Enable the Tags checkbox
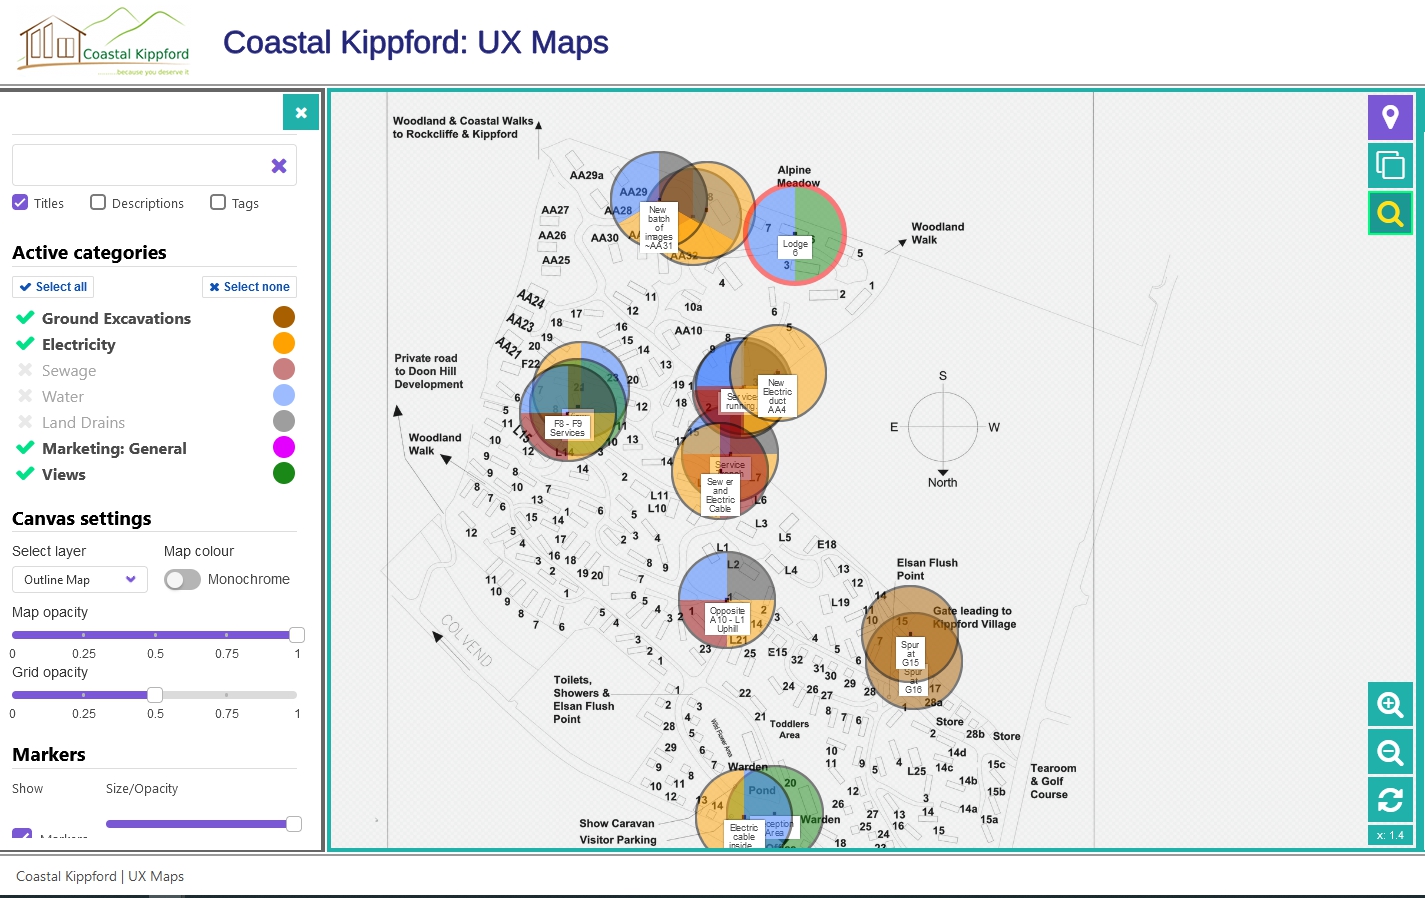Viewport: 1425px width, 898px height. [x=218, y=202]
